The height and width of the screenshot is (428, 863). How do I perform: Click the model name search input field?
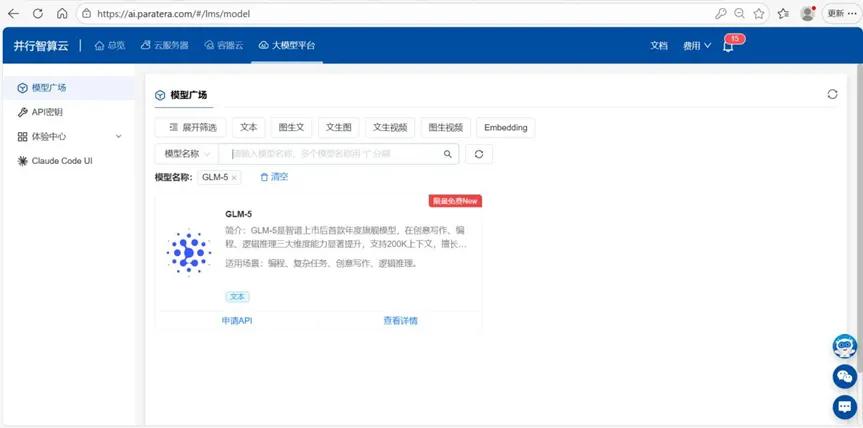pyautogui.click(x=330, y=154)
